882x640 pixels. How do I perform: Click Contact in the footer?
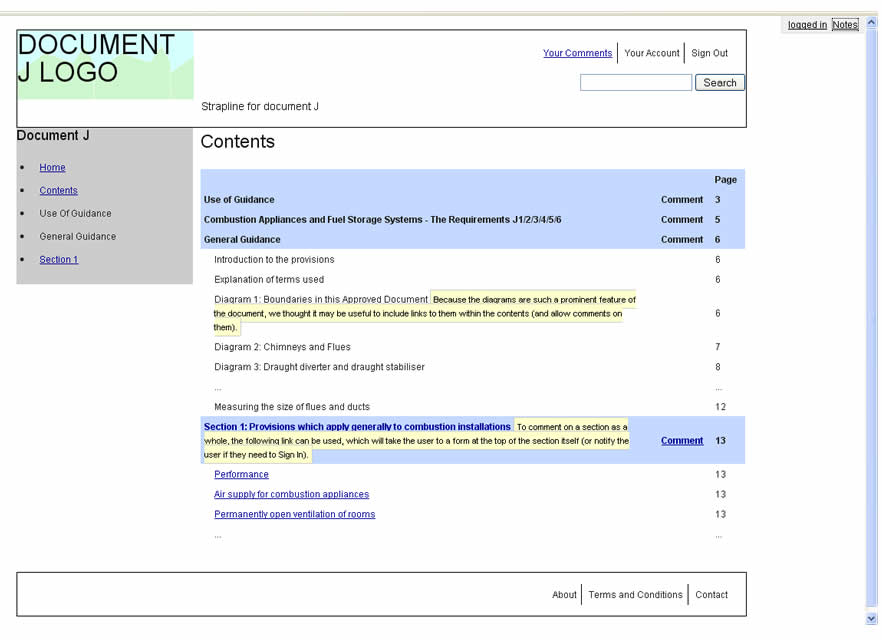[x=712, y=595]
